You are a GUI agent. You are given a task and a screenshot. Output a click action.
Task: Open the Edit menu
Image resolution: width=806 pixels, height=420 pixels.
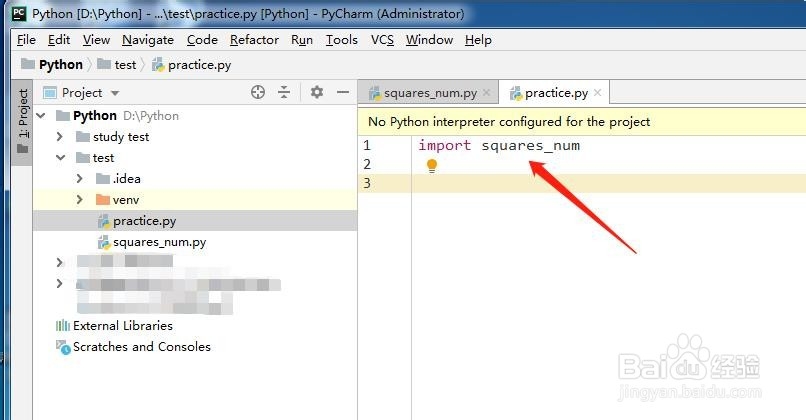click(x=59, y=40)
